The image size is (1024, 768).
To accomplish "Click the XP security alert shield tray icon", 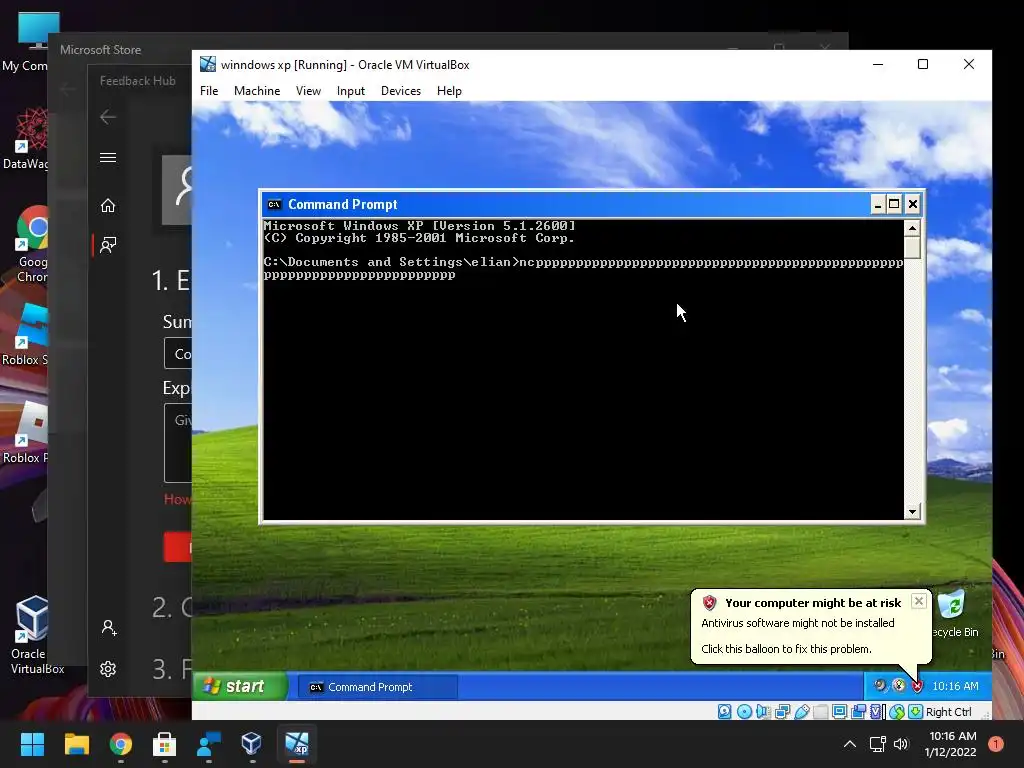I will pyautogui.click(x=918, y=686).
